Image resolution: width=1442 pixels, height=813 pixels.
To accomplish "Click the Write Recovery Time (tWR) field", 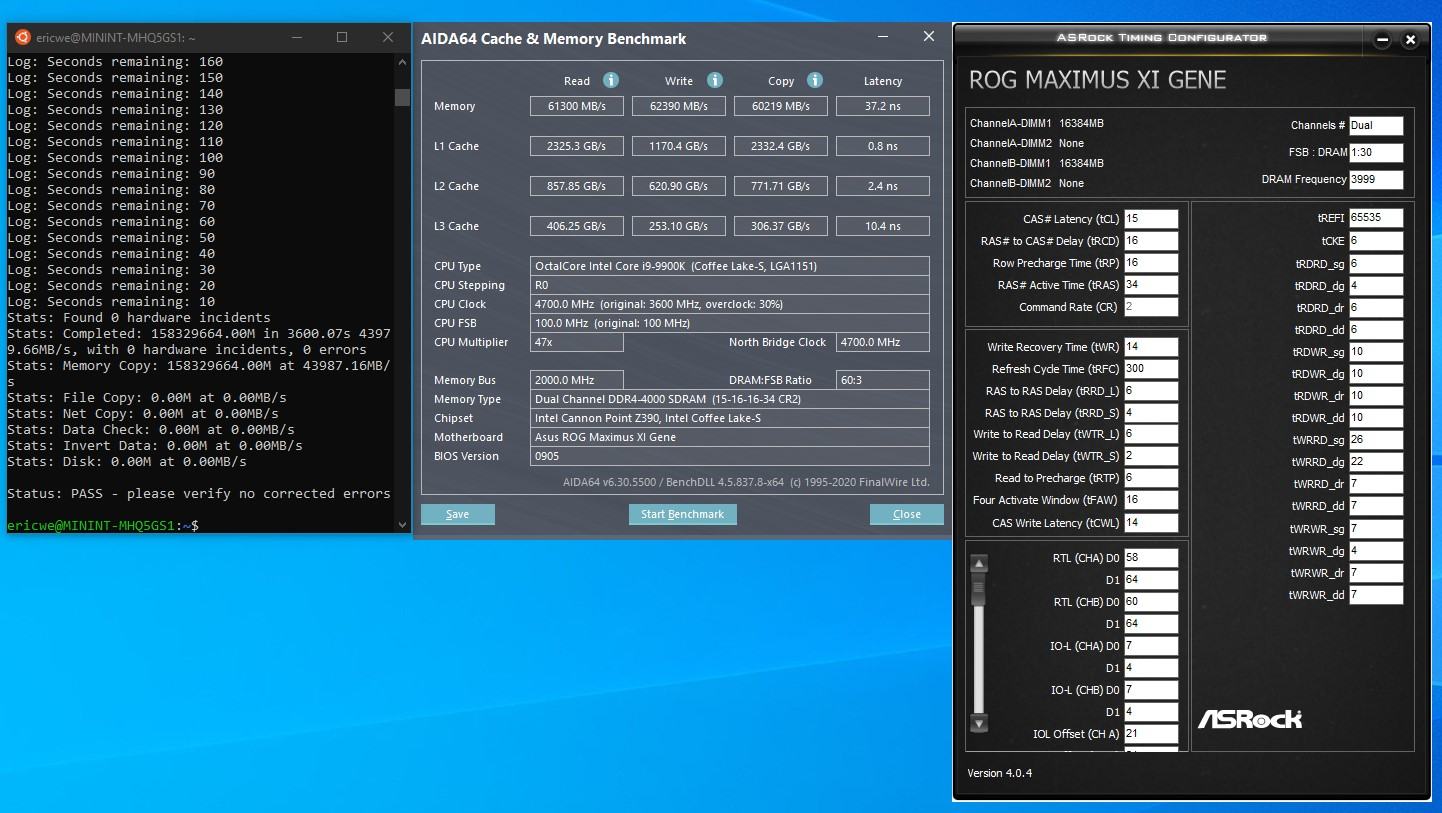I will [x=1151, y=347].
